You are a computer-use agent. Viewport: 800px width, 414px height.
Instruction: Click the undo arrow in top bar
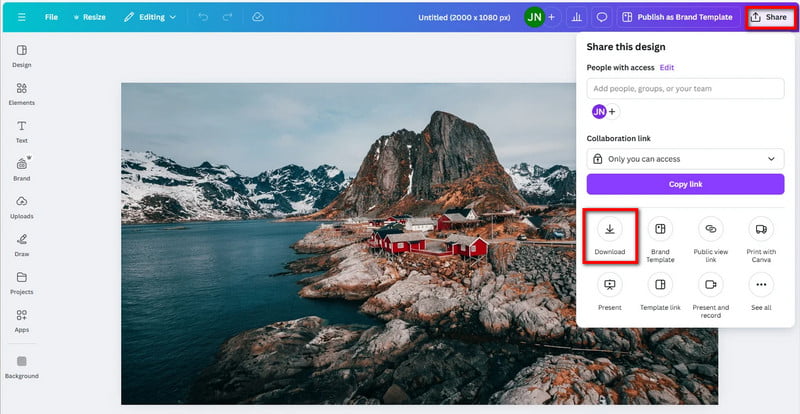[204, 17]
